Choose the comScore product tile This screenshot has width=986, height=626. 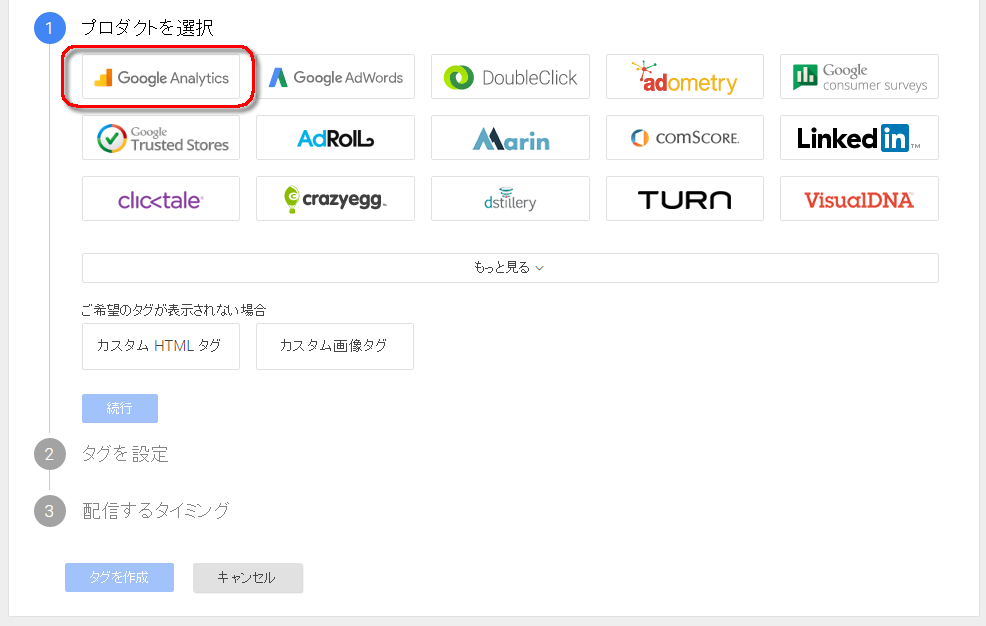[685, 138]
